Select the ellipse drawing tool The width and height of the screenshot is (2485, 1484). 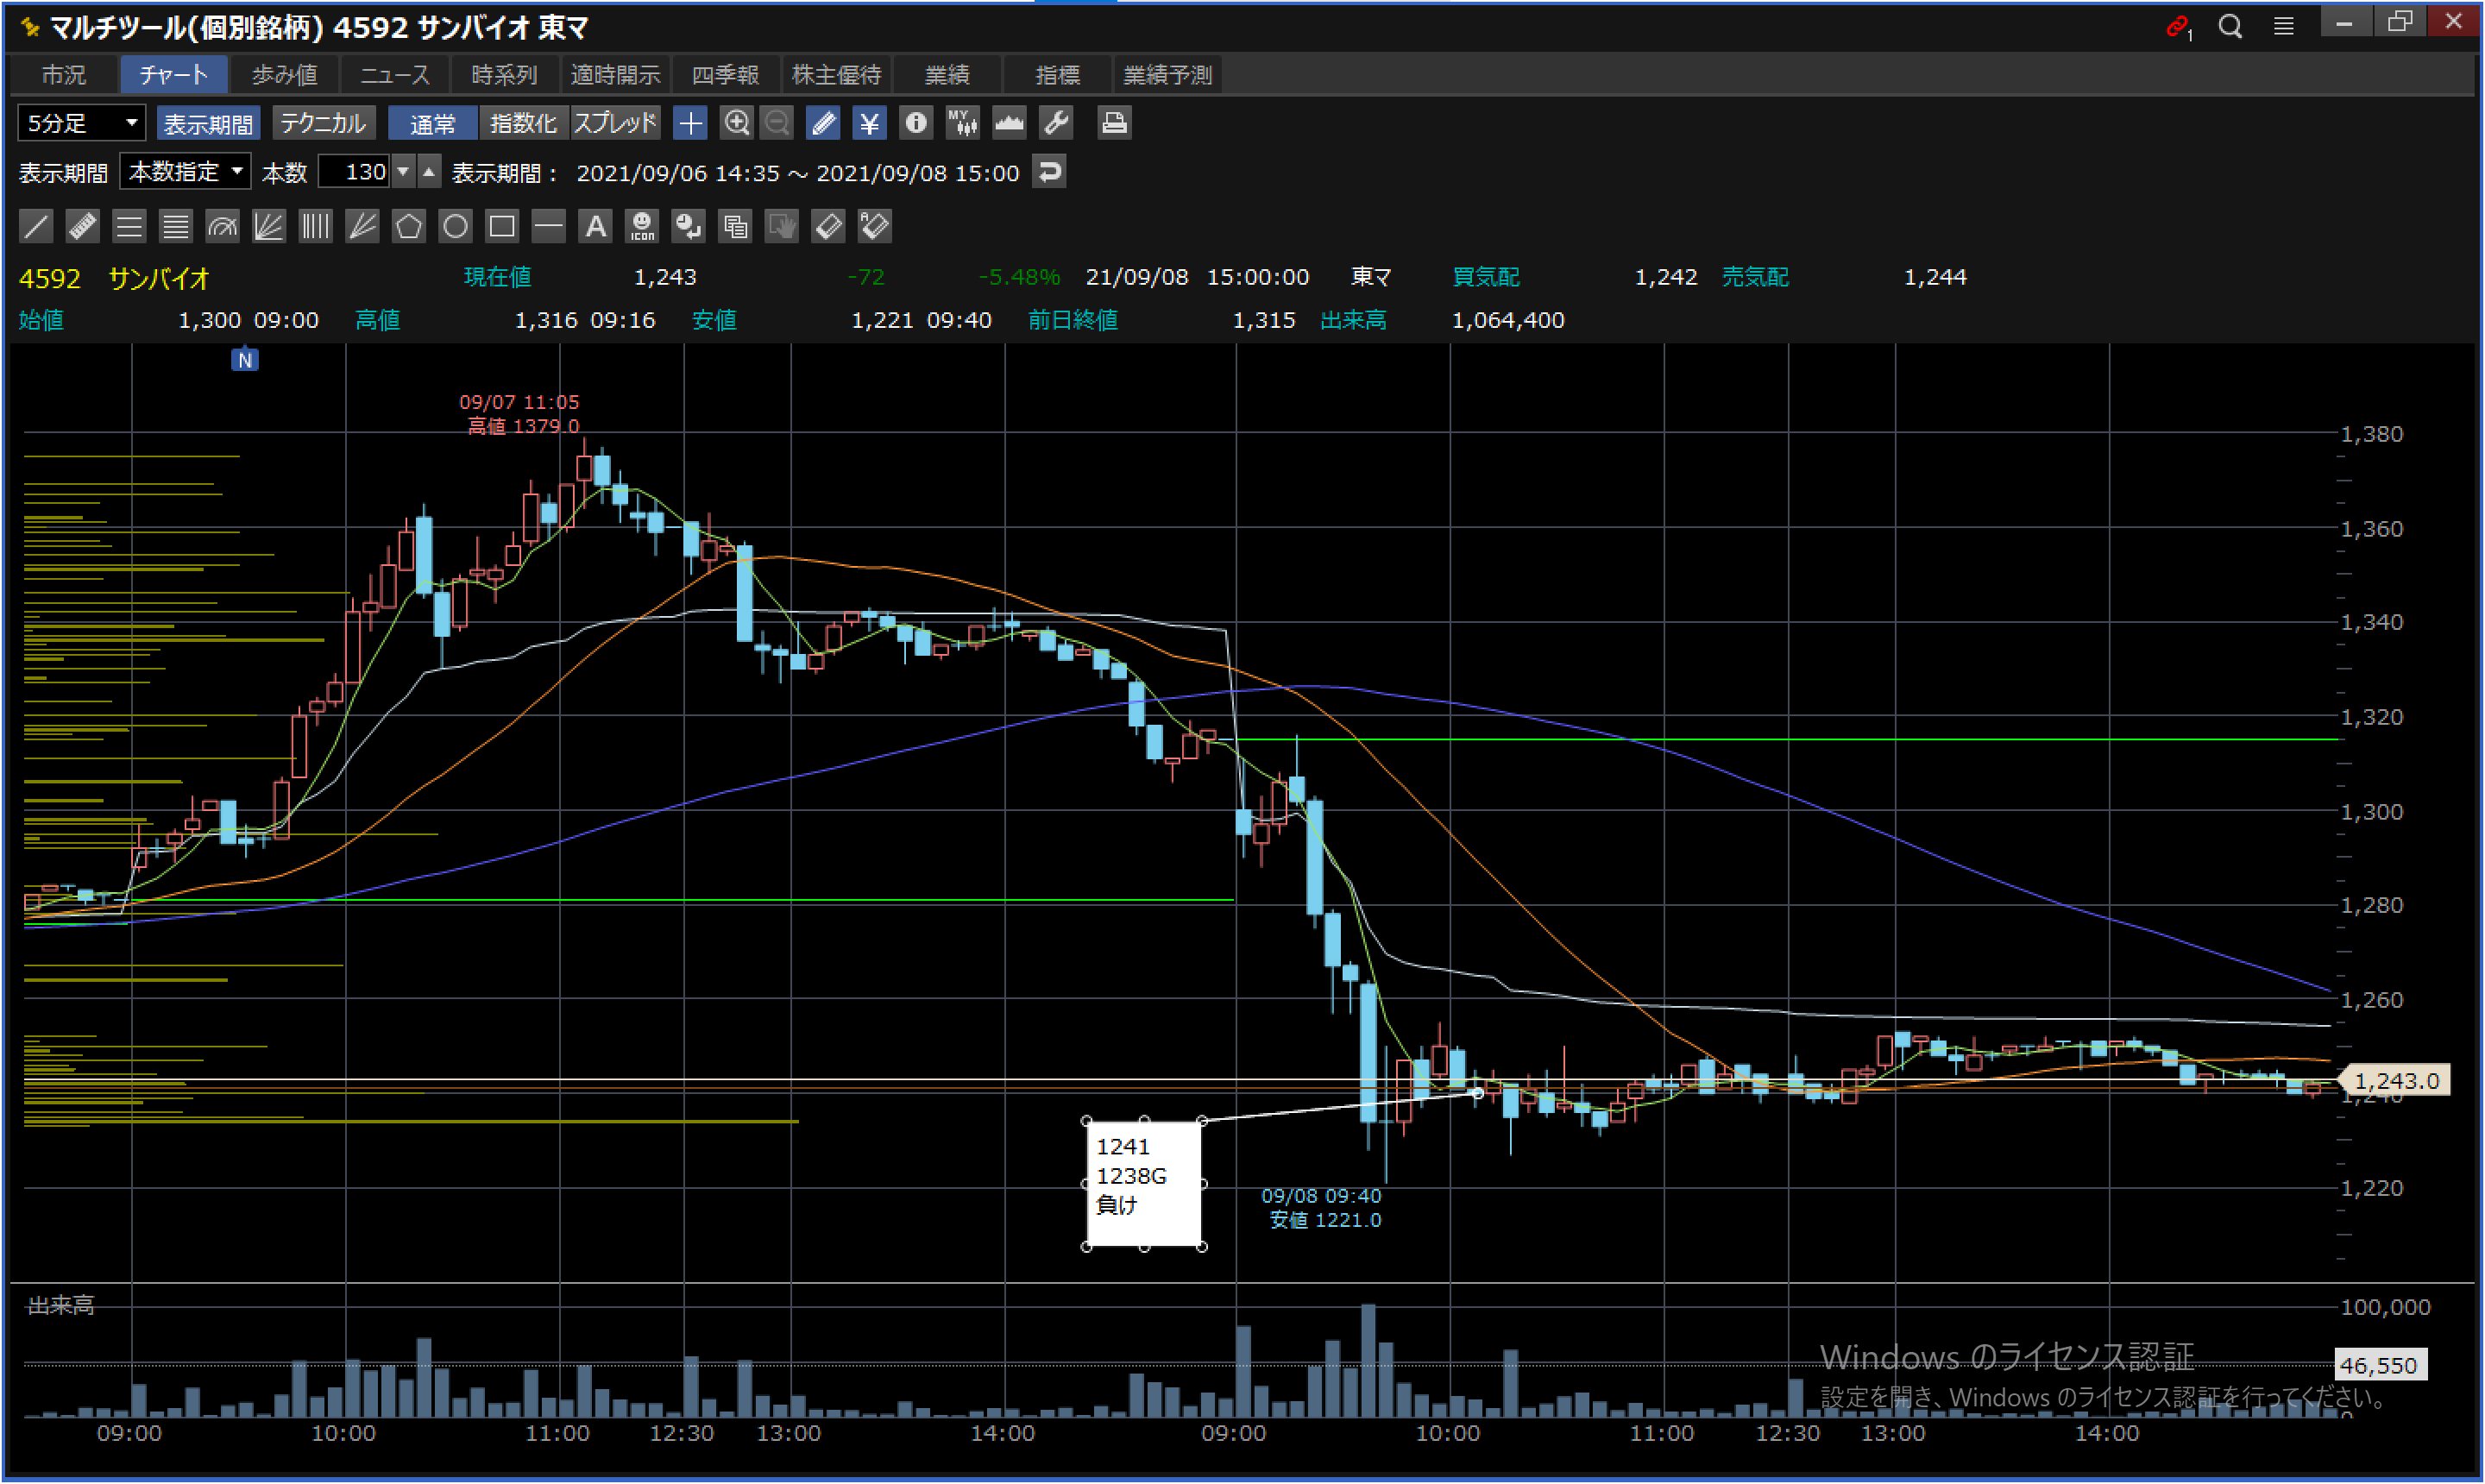pos(455,227)
